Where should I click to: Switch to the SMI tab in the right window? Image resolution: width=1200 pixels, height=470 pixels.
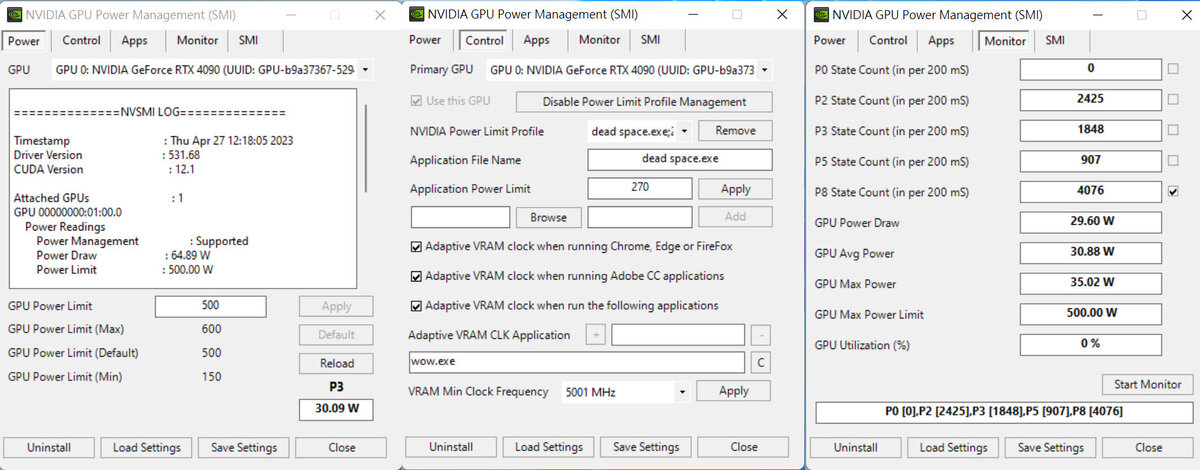click(1055, 41)
